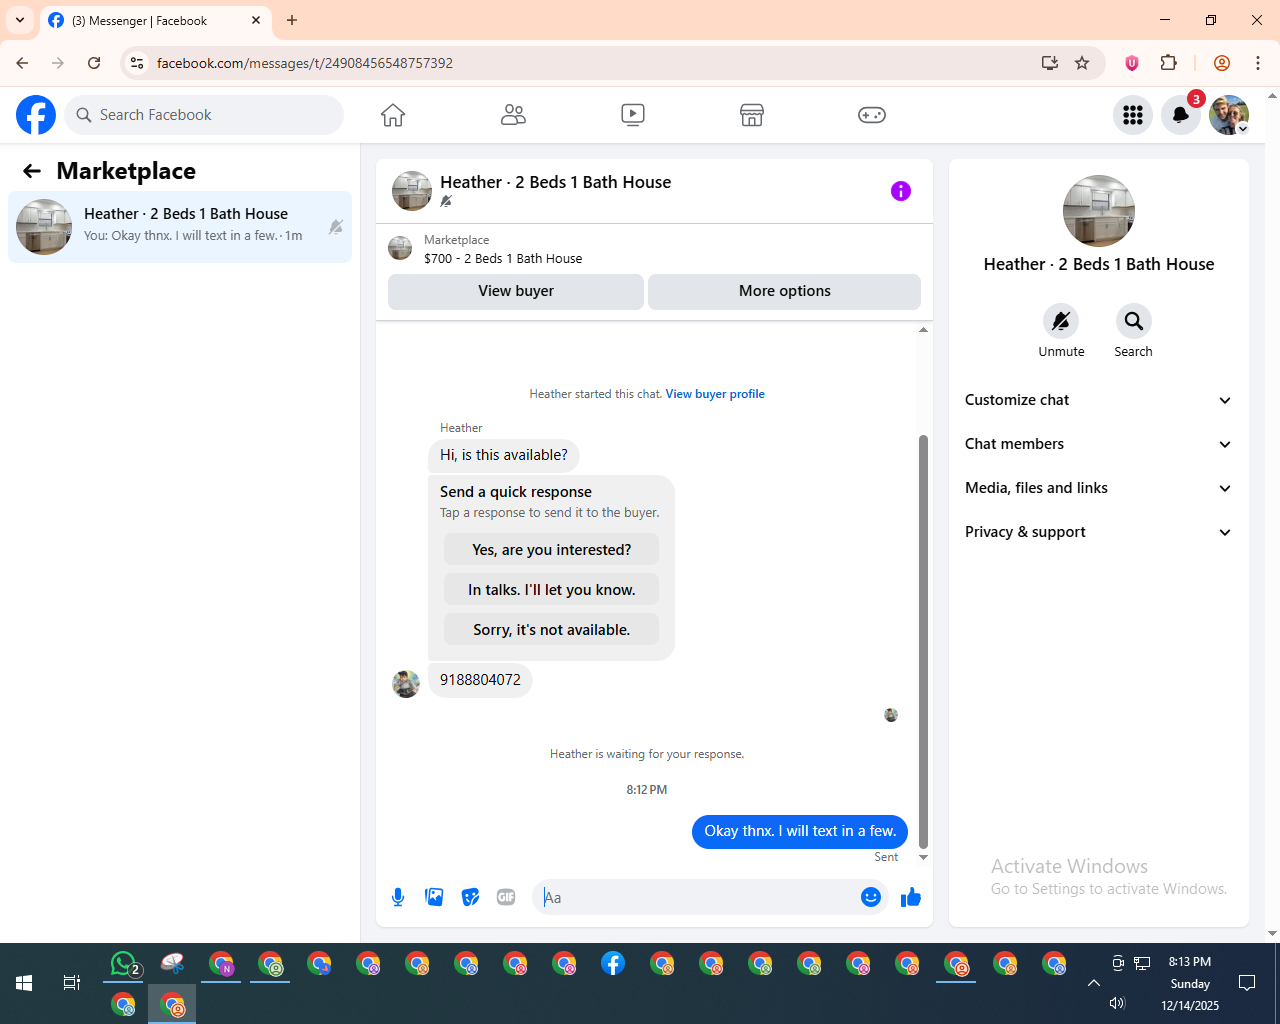Viewport: 1280px width, 1024px height.
Task: Send a thumbs up like
Action: coord(911,897)
